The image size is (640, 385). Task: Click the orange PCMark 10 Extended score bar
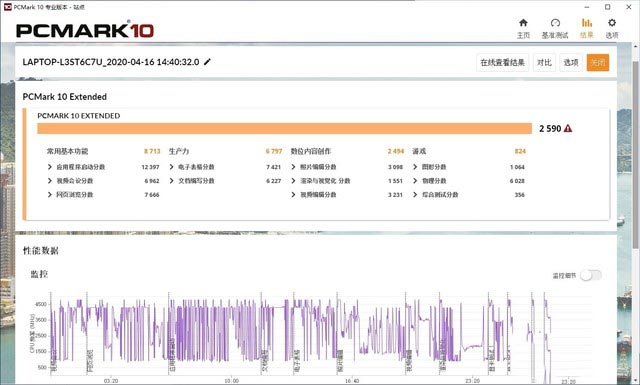284,128
